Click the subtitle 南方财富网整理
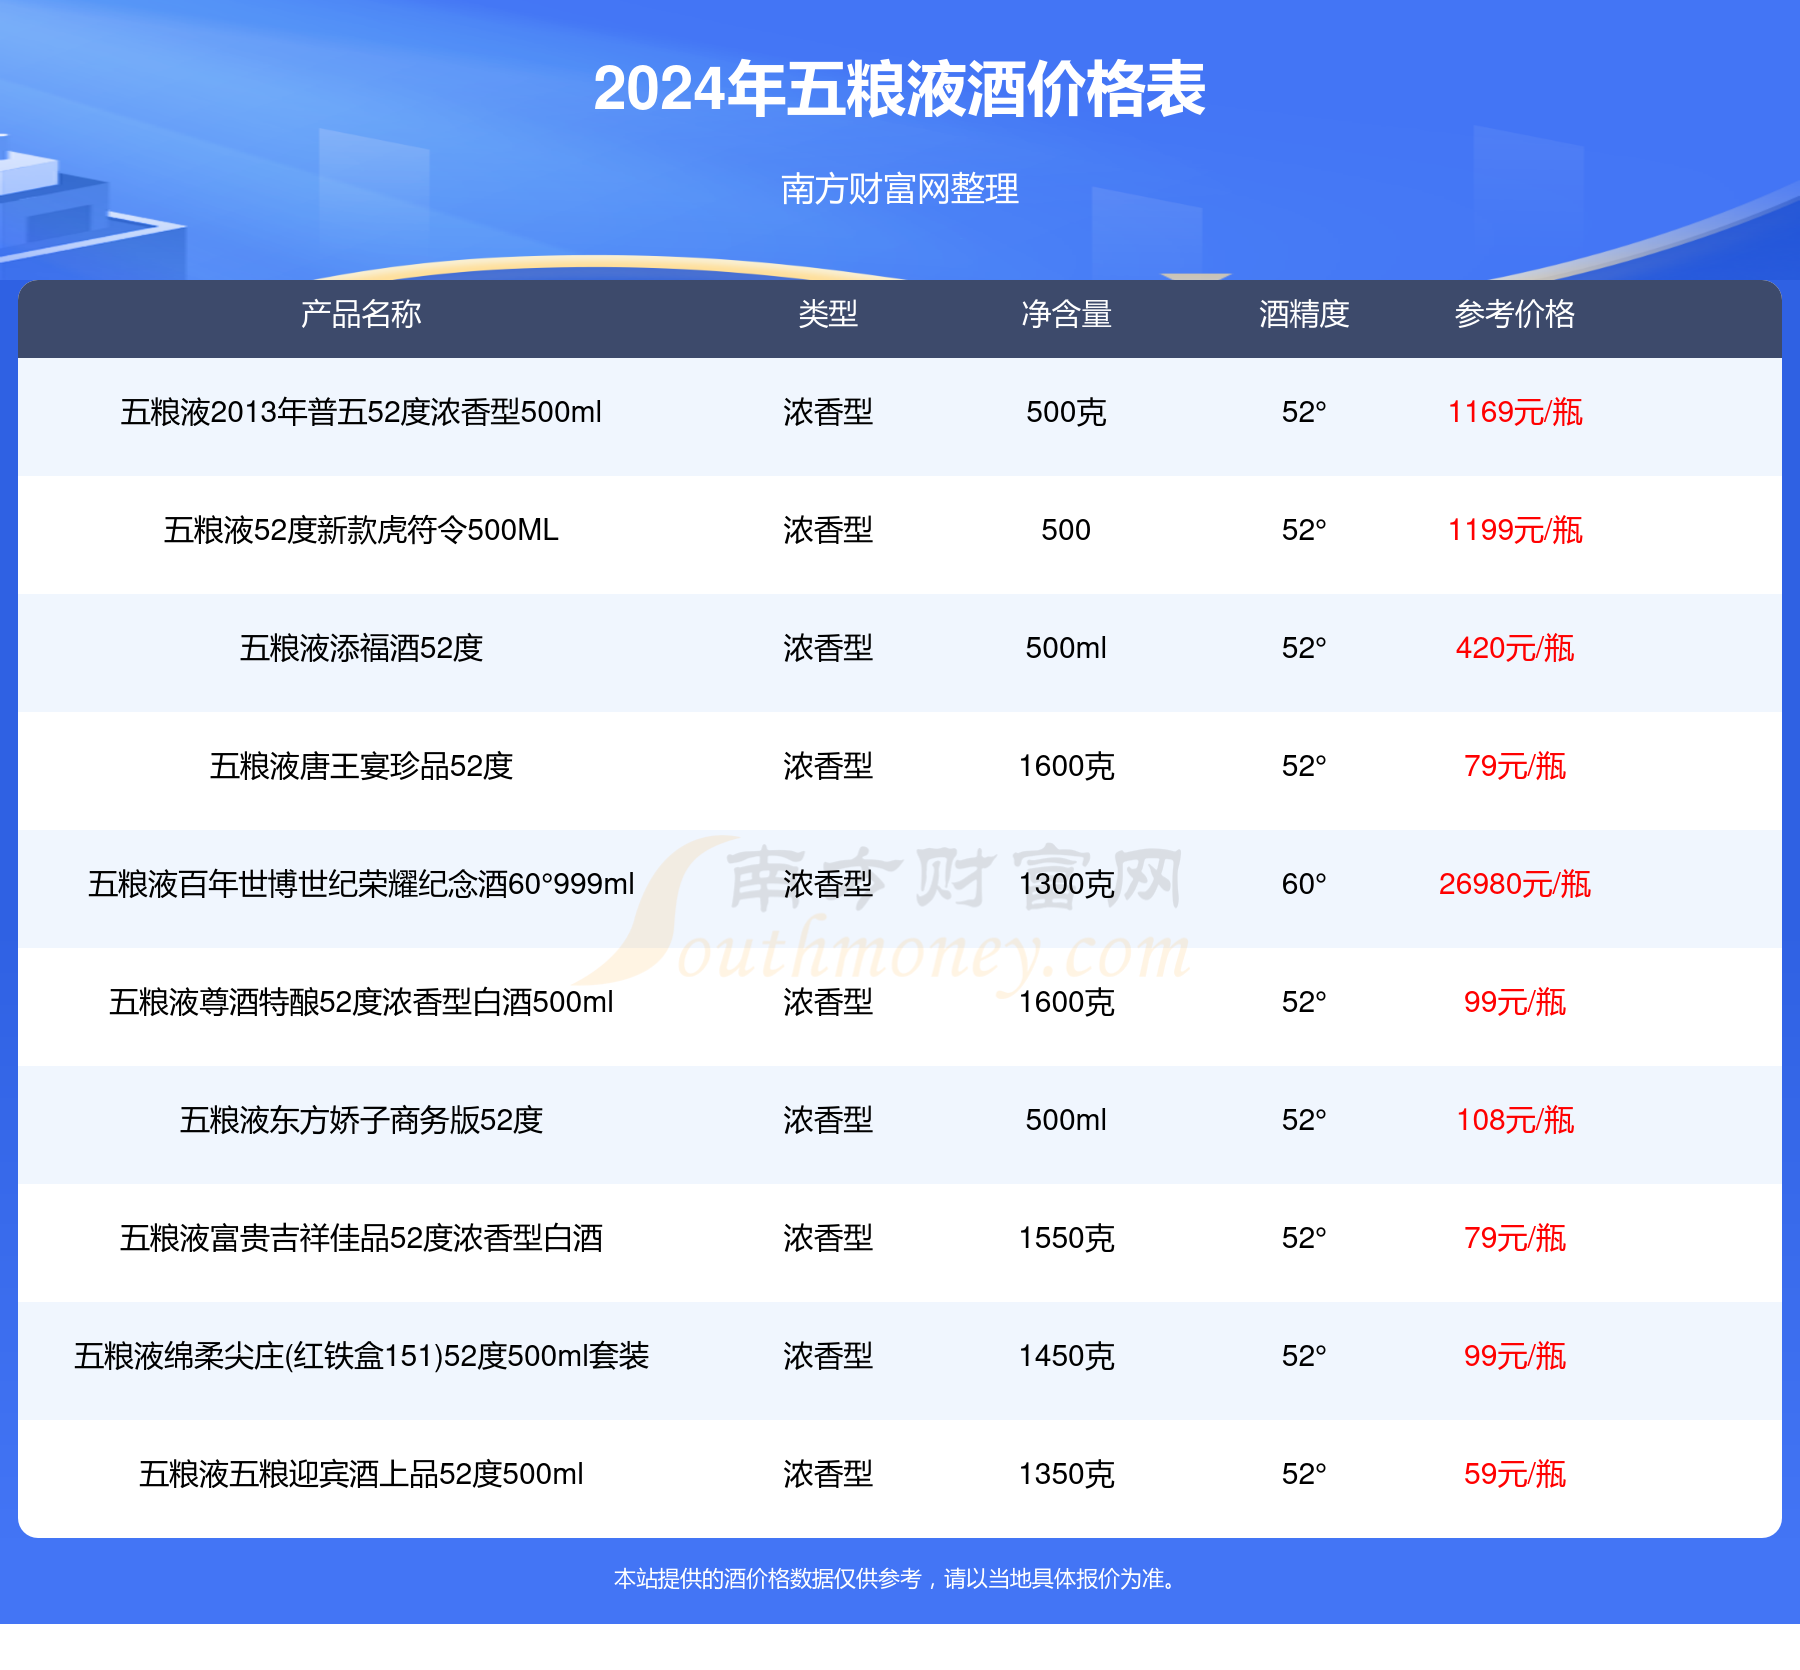This screenshot has height=1670, width=1800. (899, 188)
